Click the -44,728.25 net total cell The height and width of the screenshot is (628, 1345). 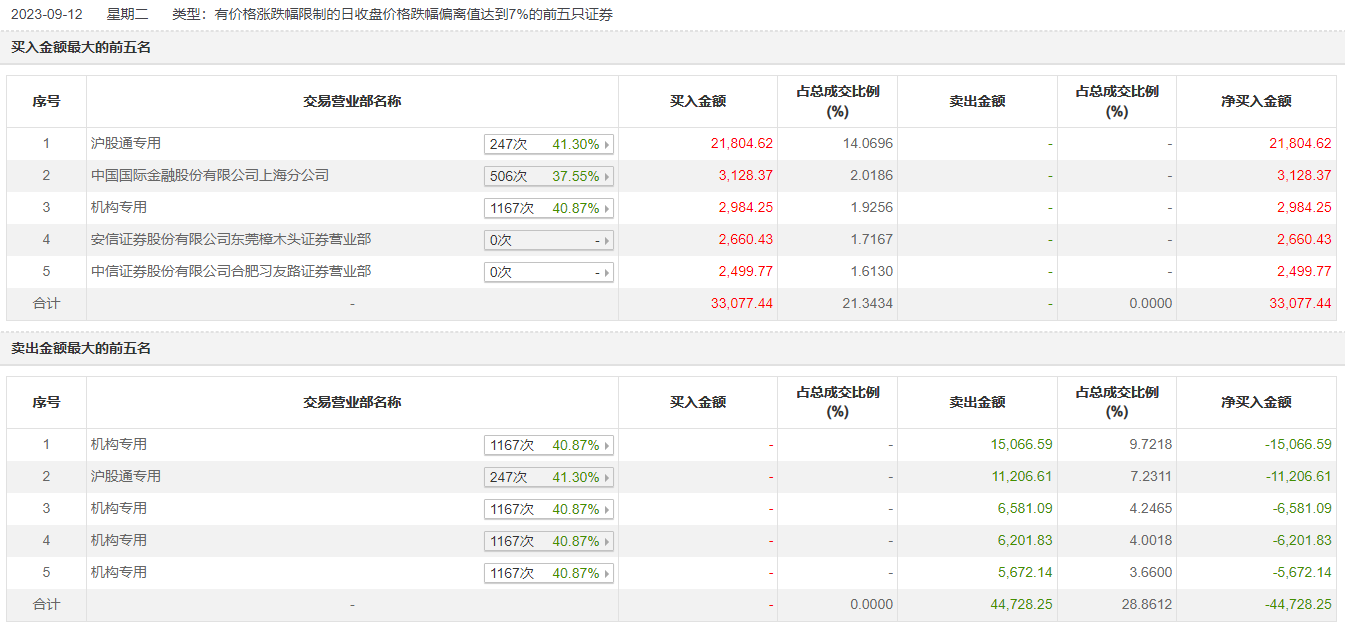click(1298, 605)
